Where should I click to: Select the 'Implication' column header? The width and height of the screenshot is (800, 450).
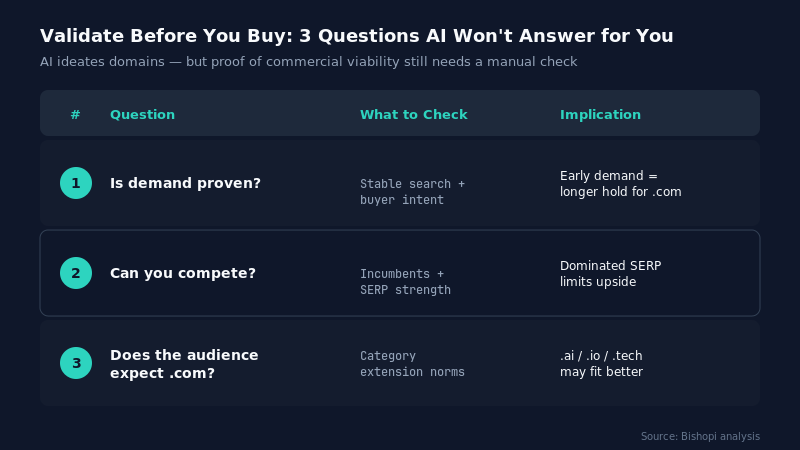(601, 114)
